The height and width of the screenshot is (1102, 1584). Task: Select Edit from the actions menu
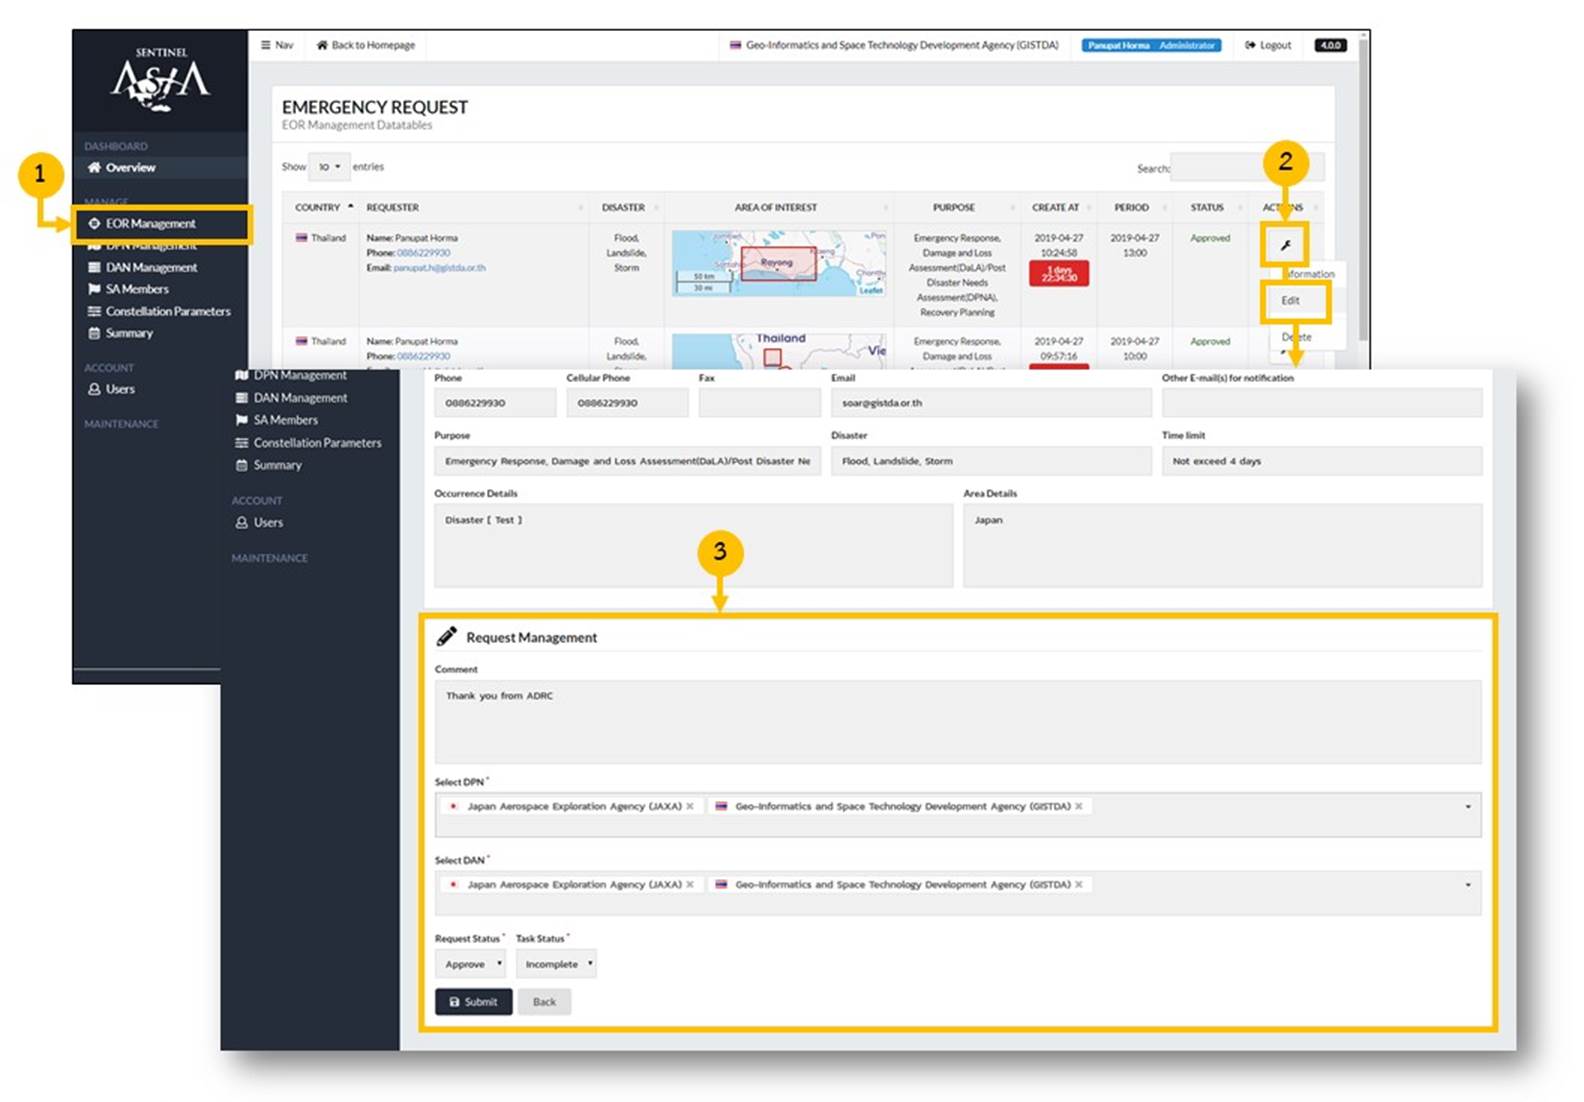click(1291, 301)
